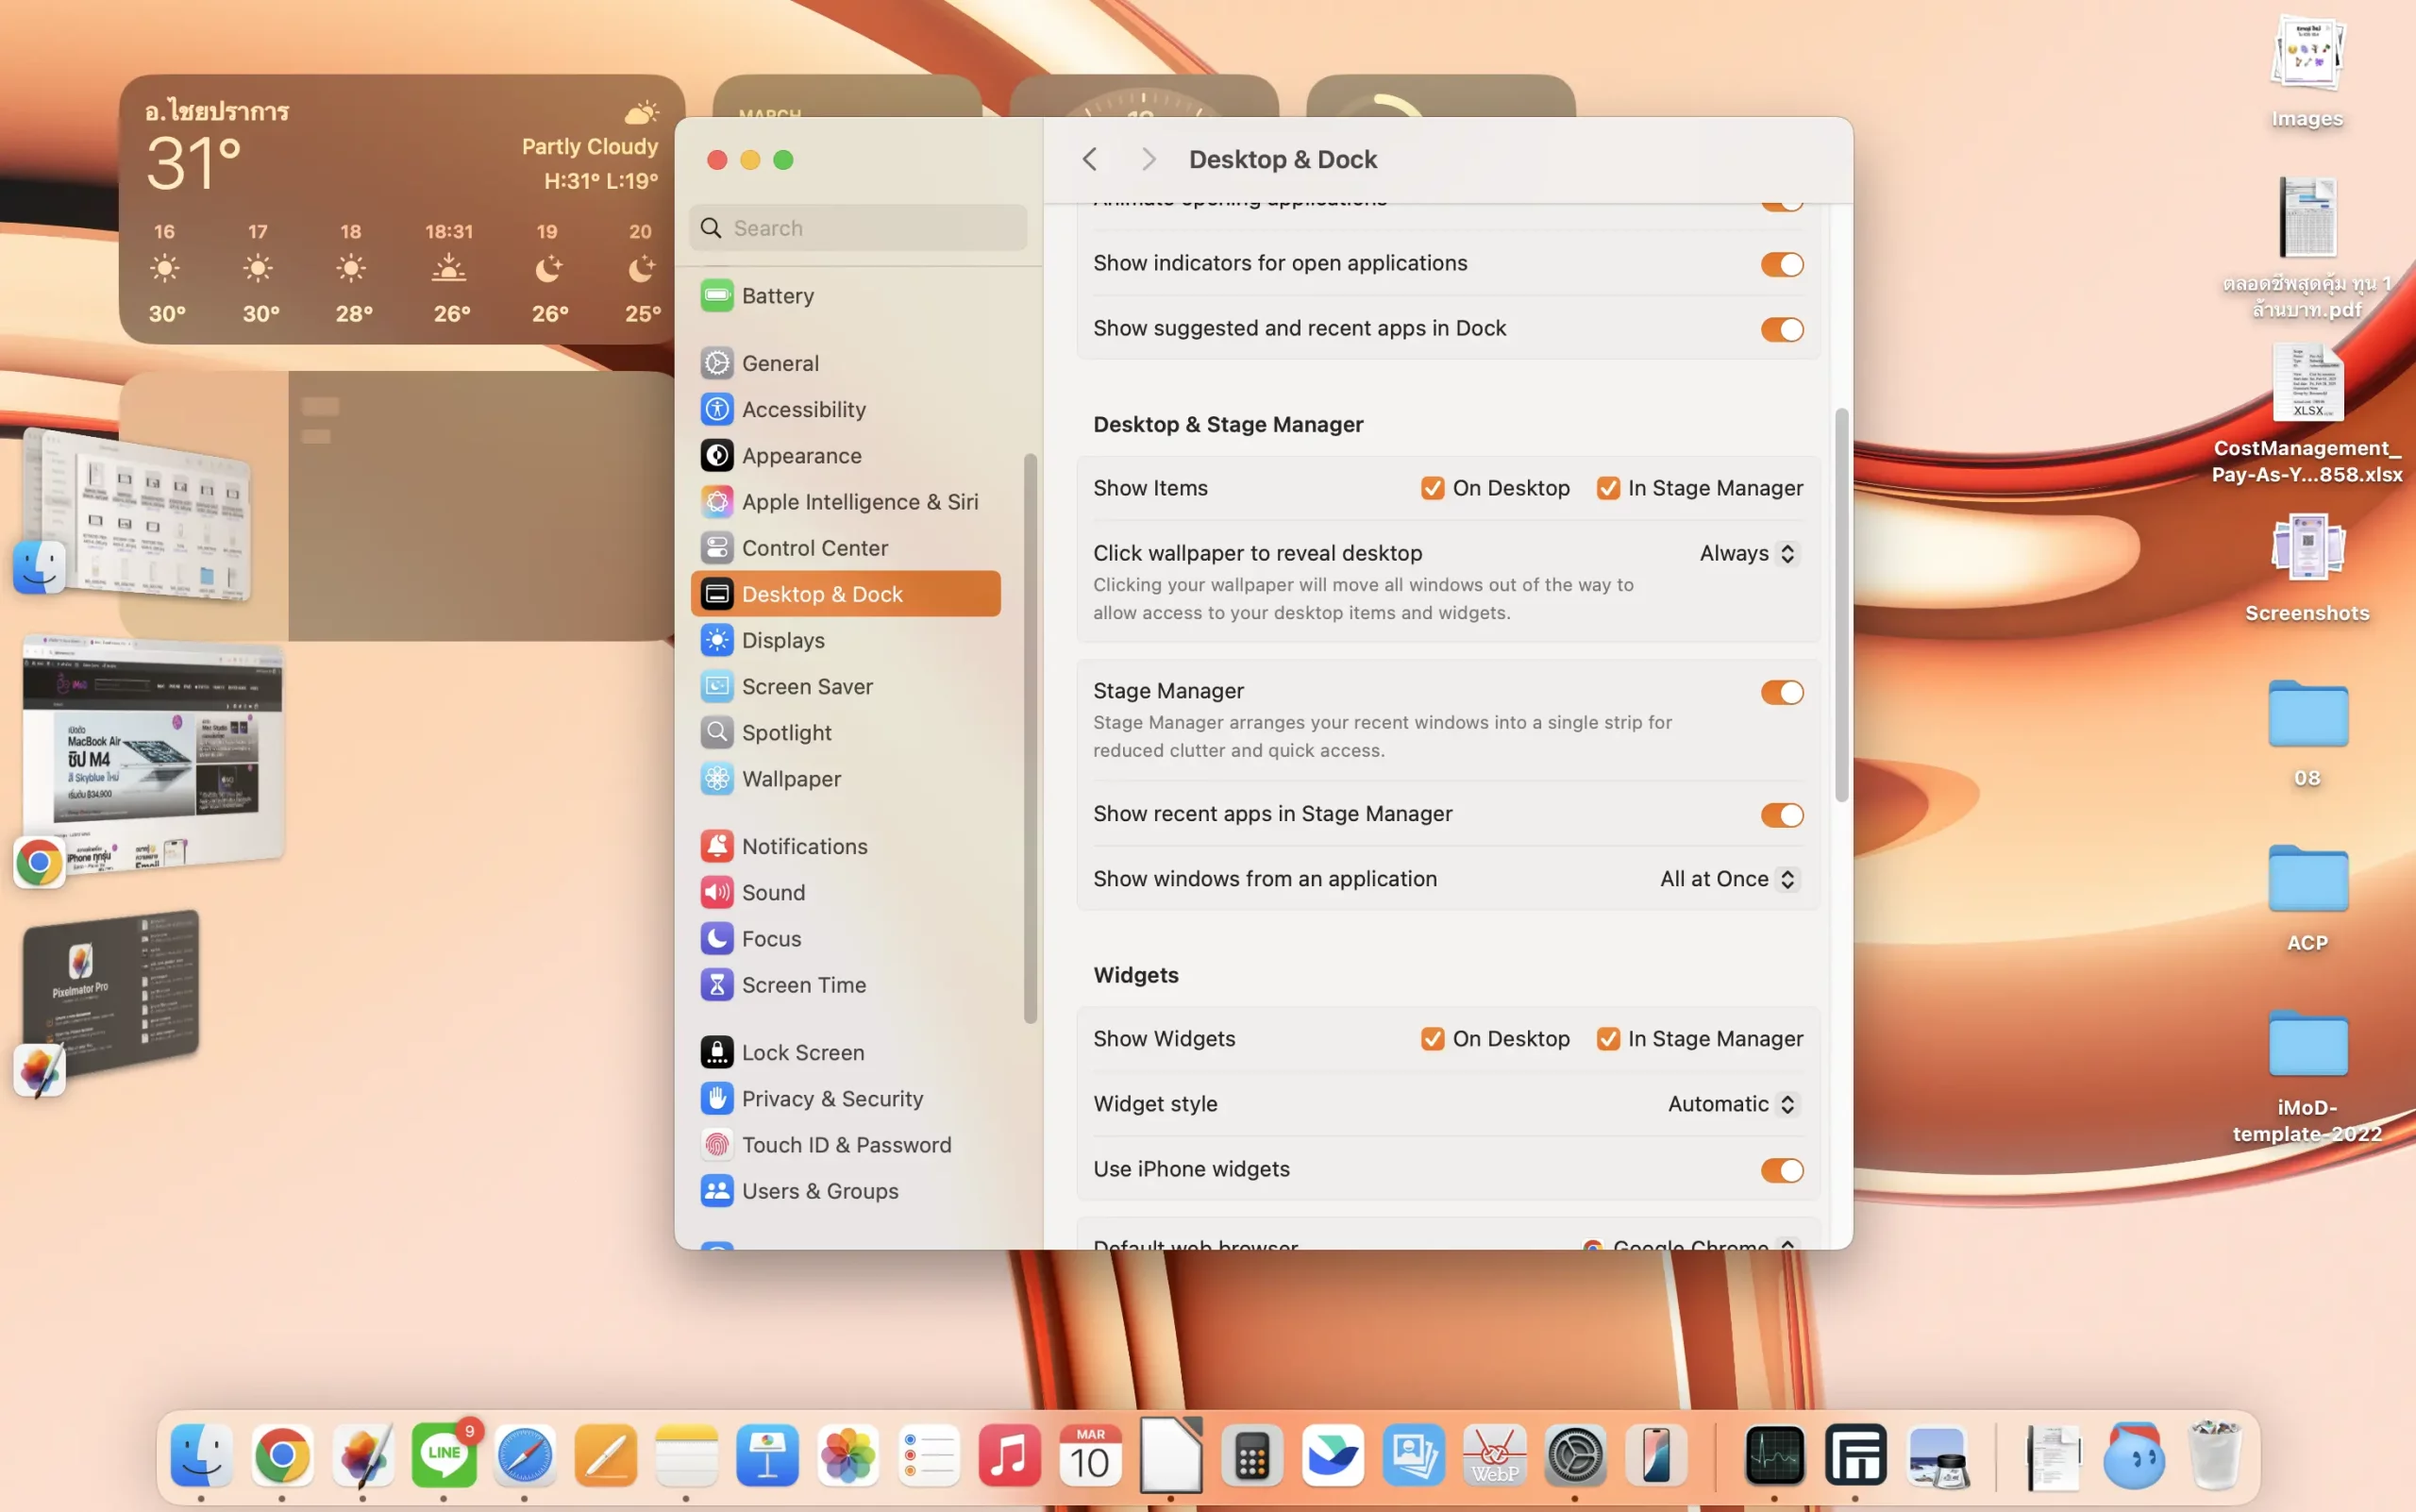
Task: Disable the Stage Manager toggle
Action: 1781,692
